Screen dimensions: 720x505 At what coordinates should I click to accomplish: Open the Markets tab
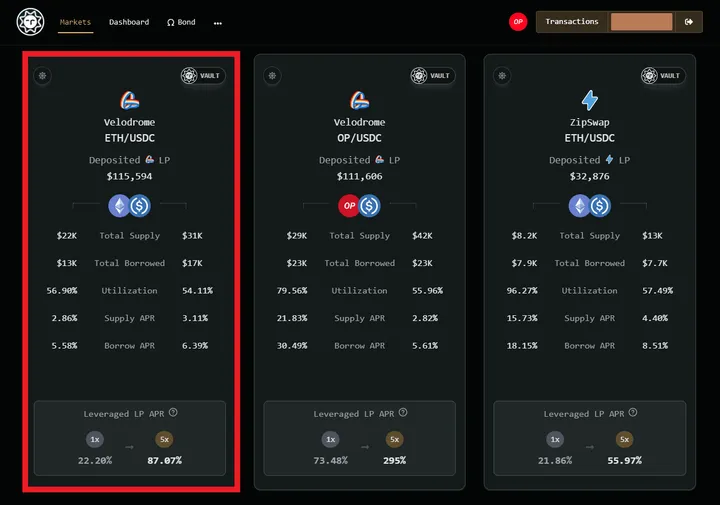(x=76, y=22)
